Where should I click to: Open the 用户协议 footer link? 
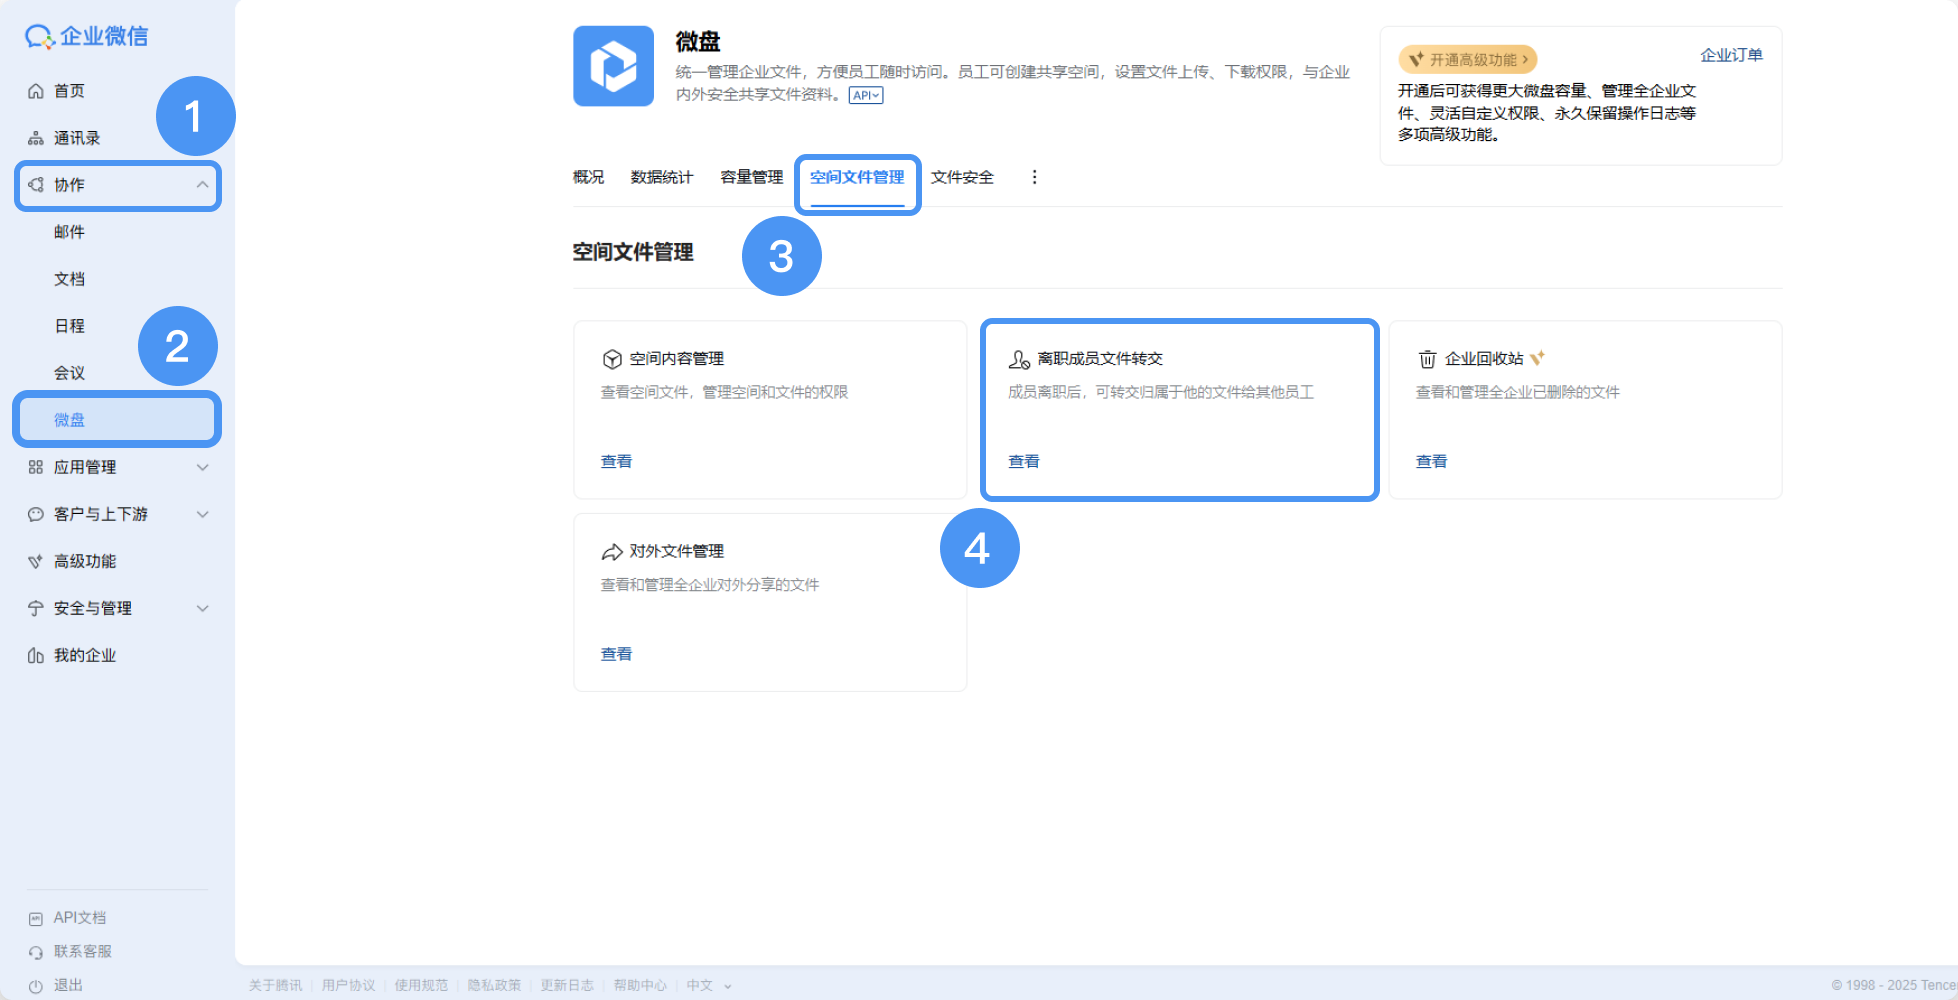coord(348,986)
